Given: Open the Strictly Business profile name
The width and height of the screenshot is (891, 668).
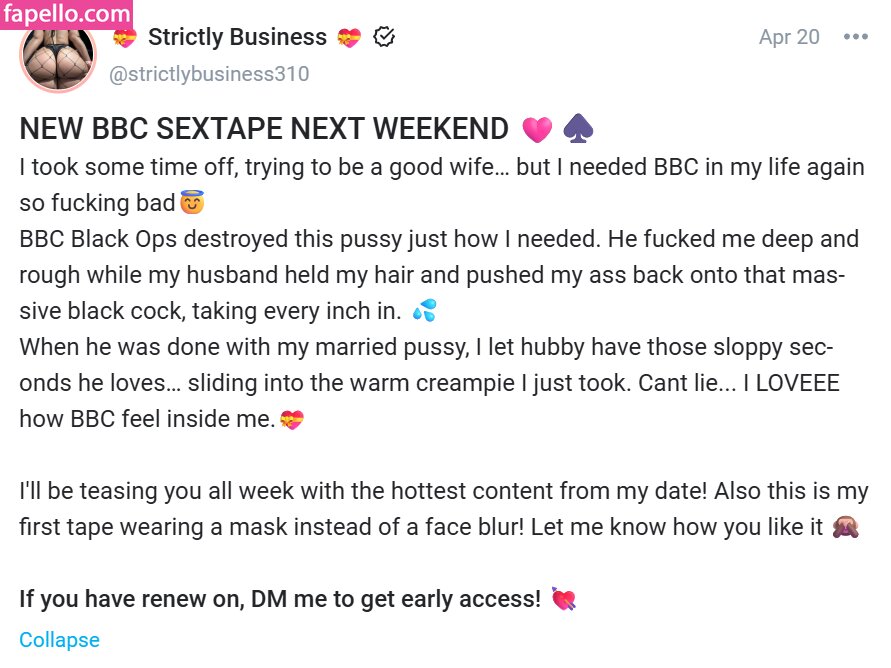Looking at the screenshot, I should click(x=237, y=38).
